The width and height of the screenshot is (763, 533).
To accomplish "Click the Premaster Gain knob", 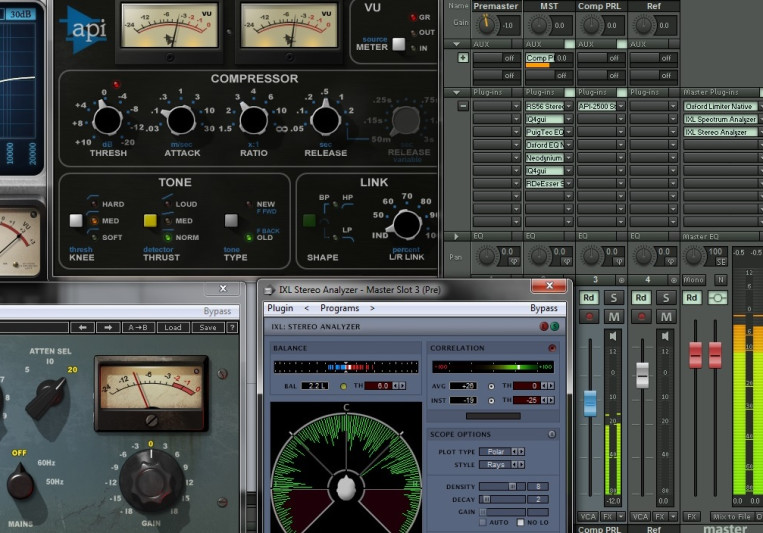I will 486,25.
